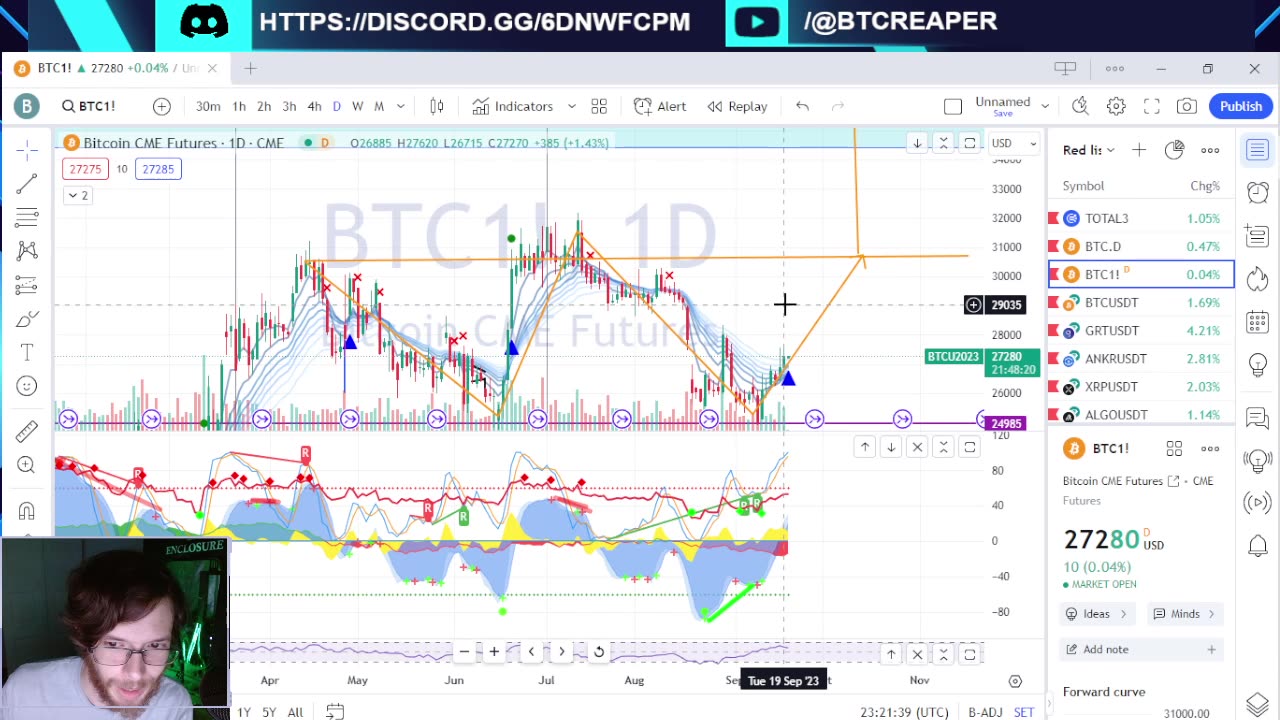Viewport: 1280px width, 720px height.
Task: Open the ideas lightbulb panel
Action: click(1258, 365)
